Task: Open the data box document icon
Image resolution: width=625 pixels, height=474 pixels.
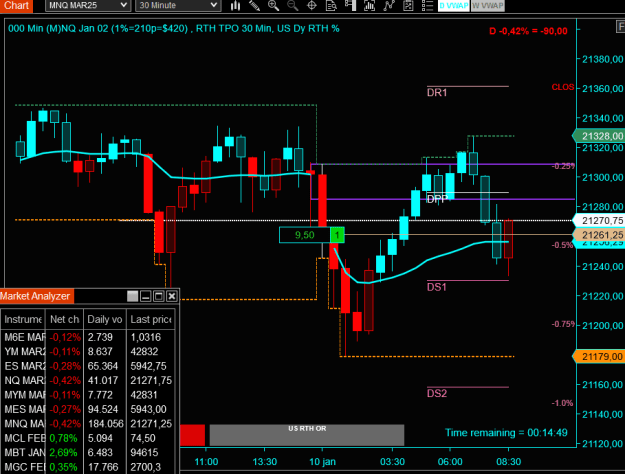Action: click(x=331, y=6)
